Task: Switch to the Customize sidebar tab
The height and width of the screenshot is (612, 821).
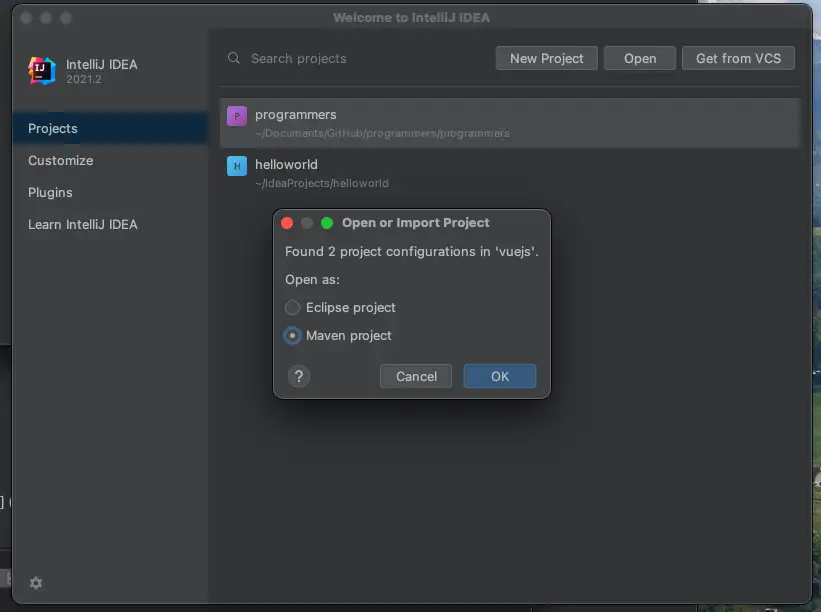Action: click(x=110, y=160)
